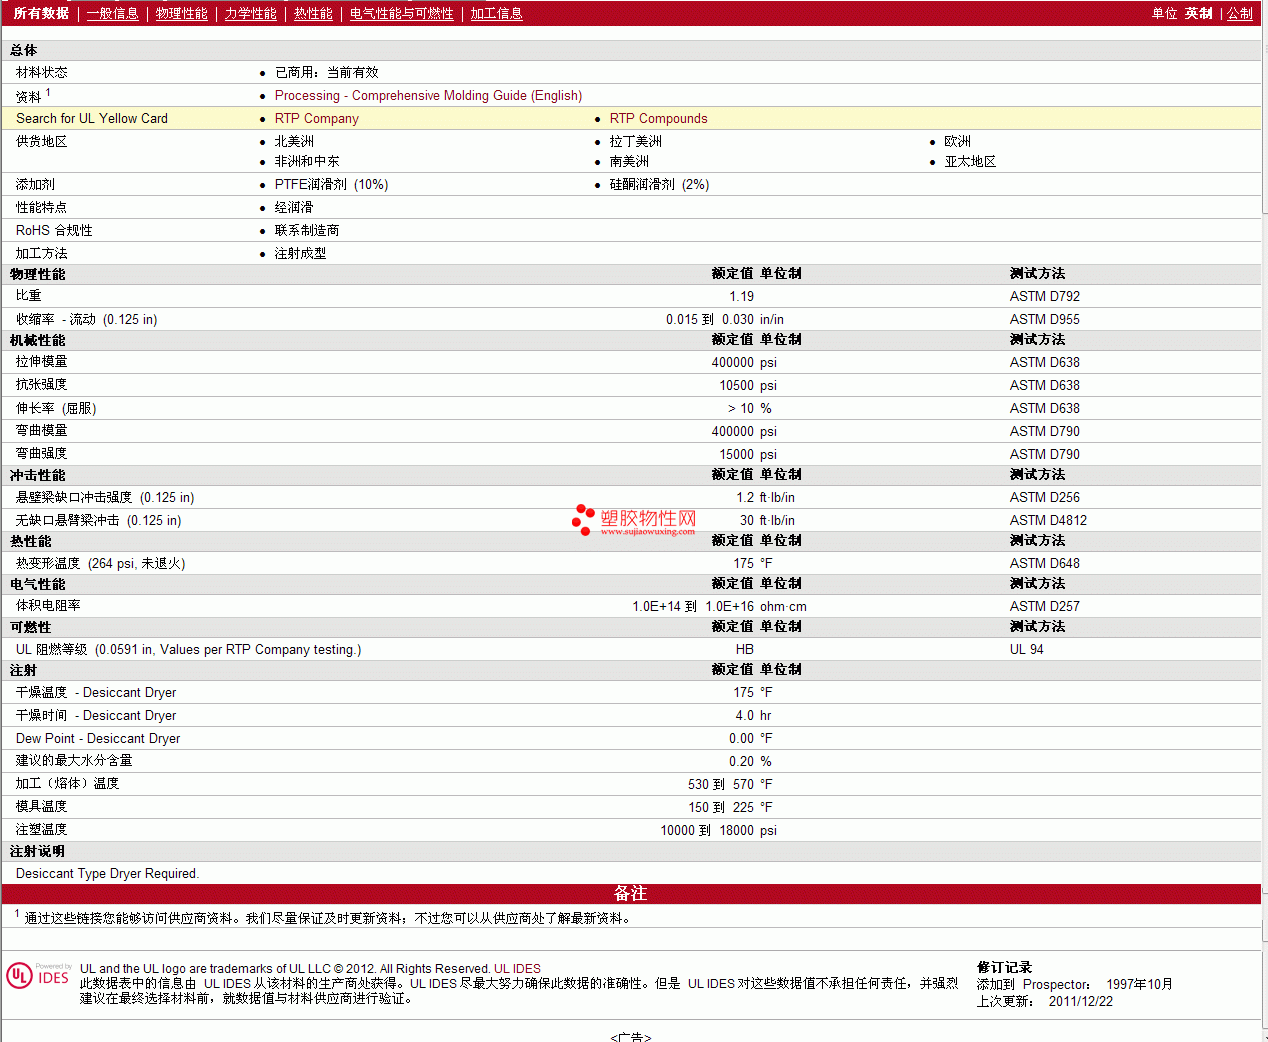Click the 热变形温度 property row label
Viewport: 1268px width, 1042px height.
tap(100, 563)
